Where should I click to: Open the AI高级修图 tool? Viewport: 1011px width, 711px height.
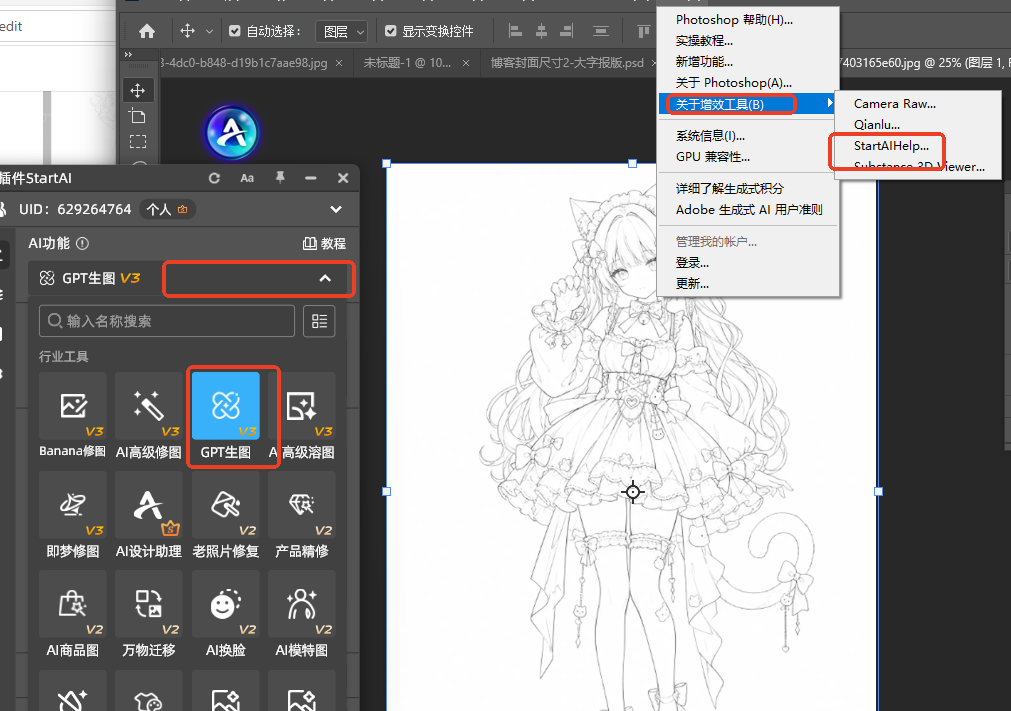[148, 416]
